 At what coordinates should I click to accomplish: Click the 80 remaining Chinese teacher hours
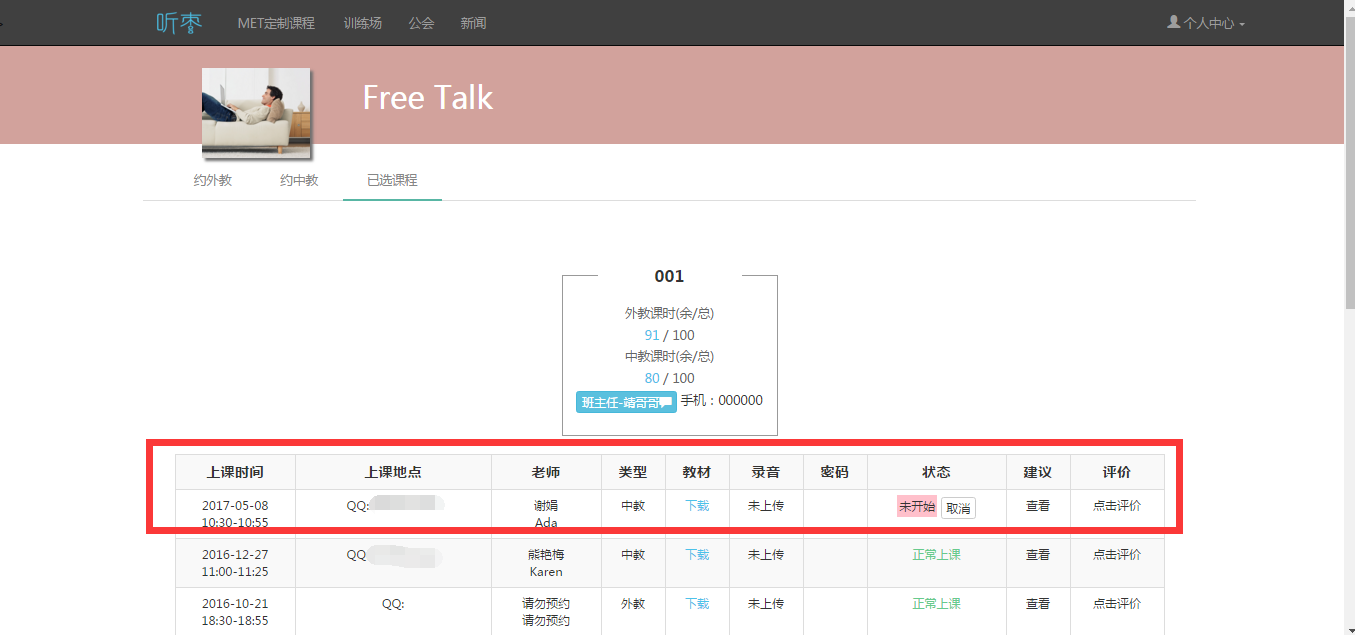point(652,378)
